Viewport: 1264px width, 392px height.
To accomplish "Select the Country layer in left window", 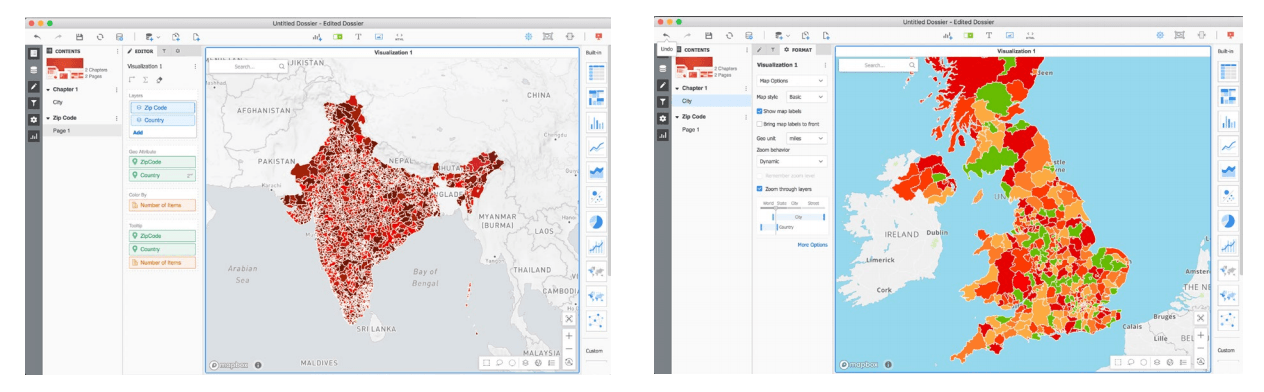I will [162, 120].
